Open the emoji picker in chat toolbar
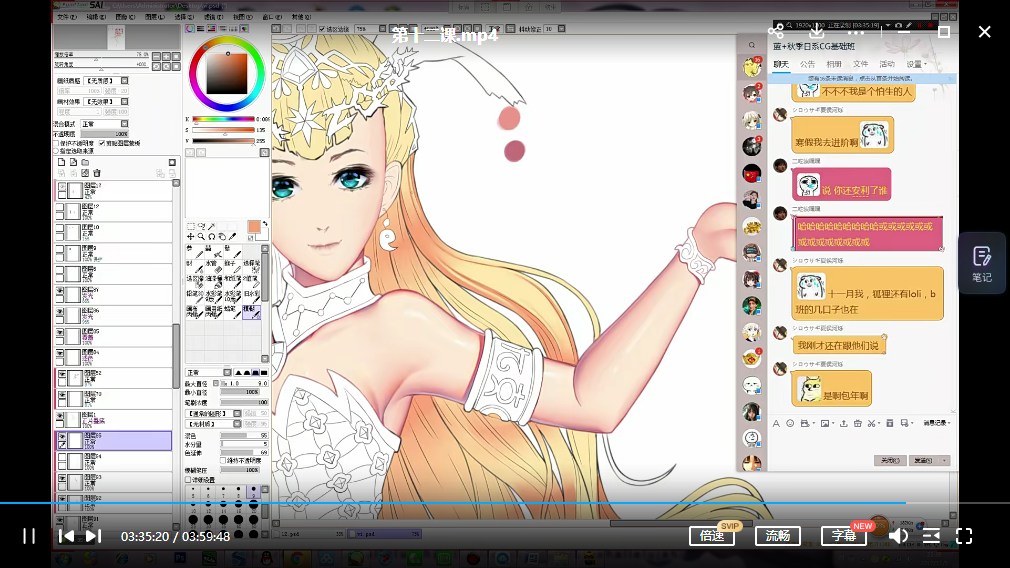 point(790,423)
